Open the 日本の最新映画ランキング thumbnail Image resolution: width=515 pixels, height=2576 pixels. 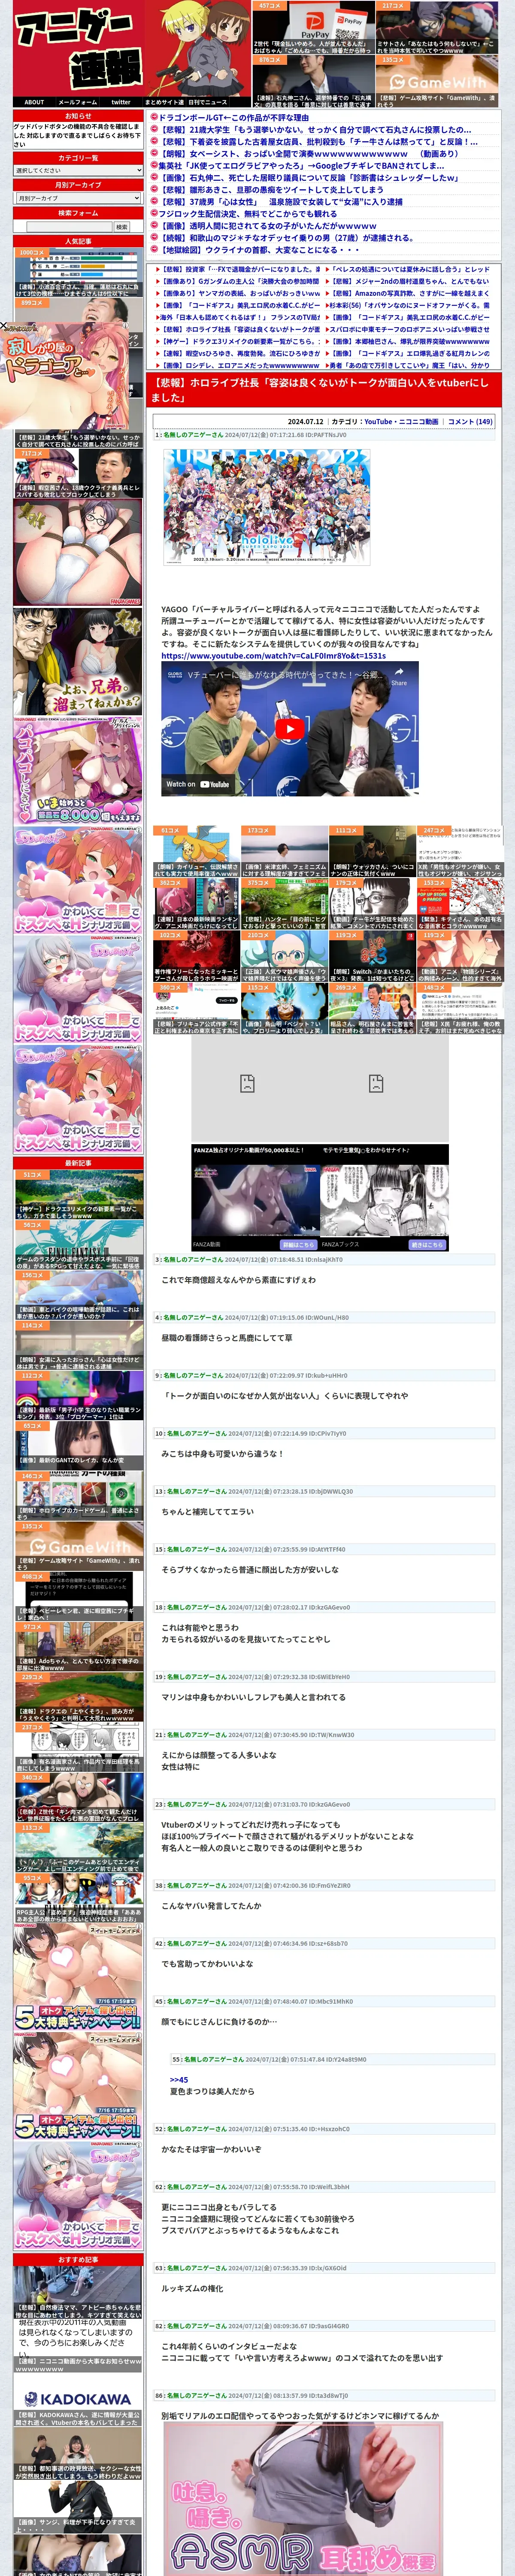click(196, 904)
